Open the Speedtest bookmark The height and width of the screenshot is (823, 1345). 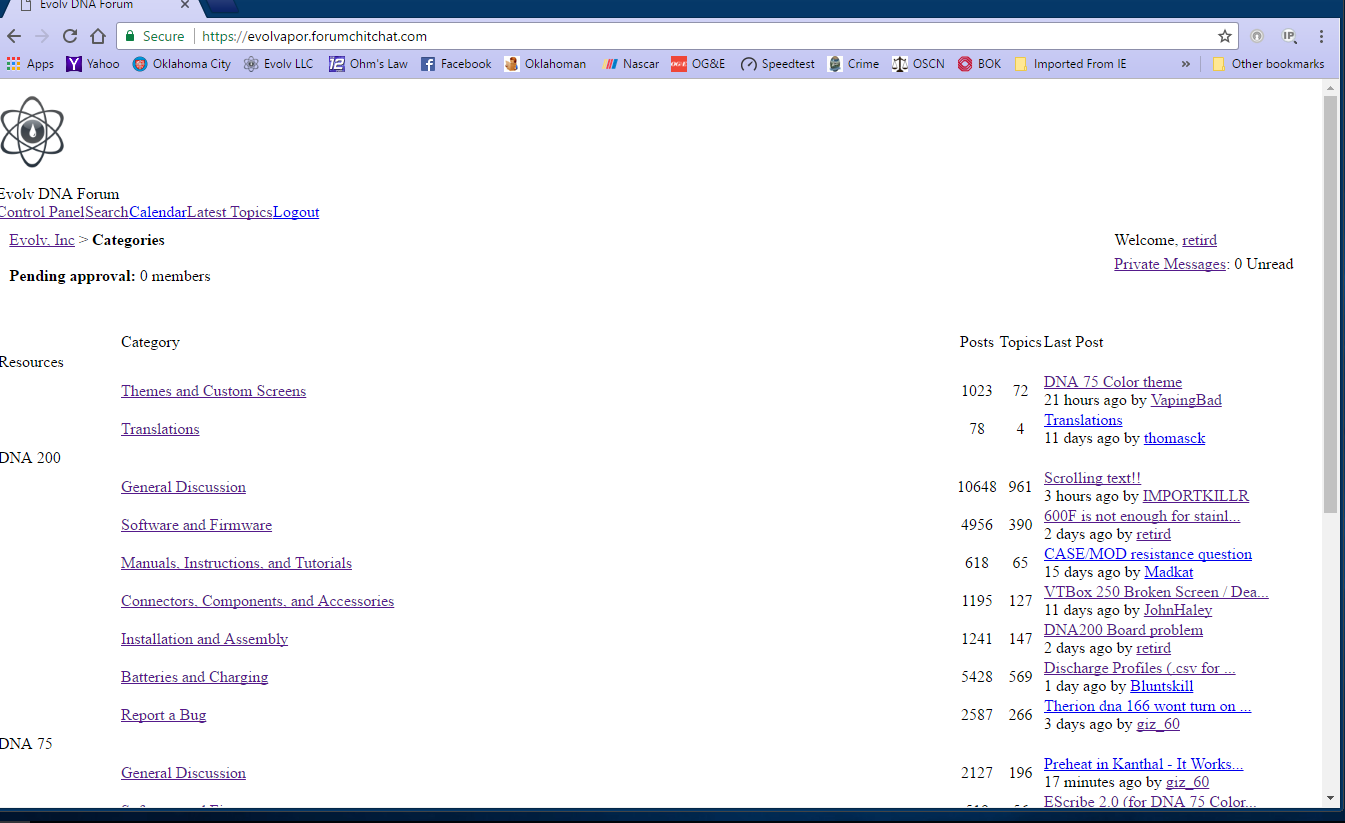(x=777, y=64)
